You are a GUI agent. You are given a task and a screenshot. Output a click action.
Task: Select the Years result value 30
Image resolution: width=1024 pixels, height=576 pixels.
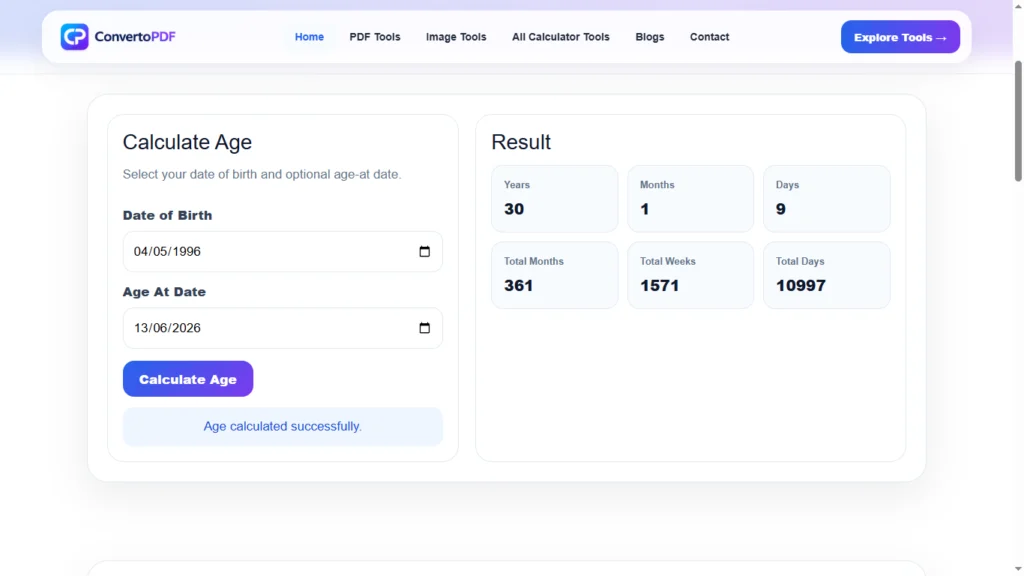coord(514,209)
